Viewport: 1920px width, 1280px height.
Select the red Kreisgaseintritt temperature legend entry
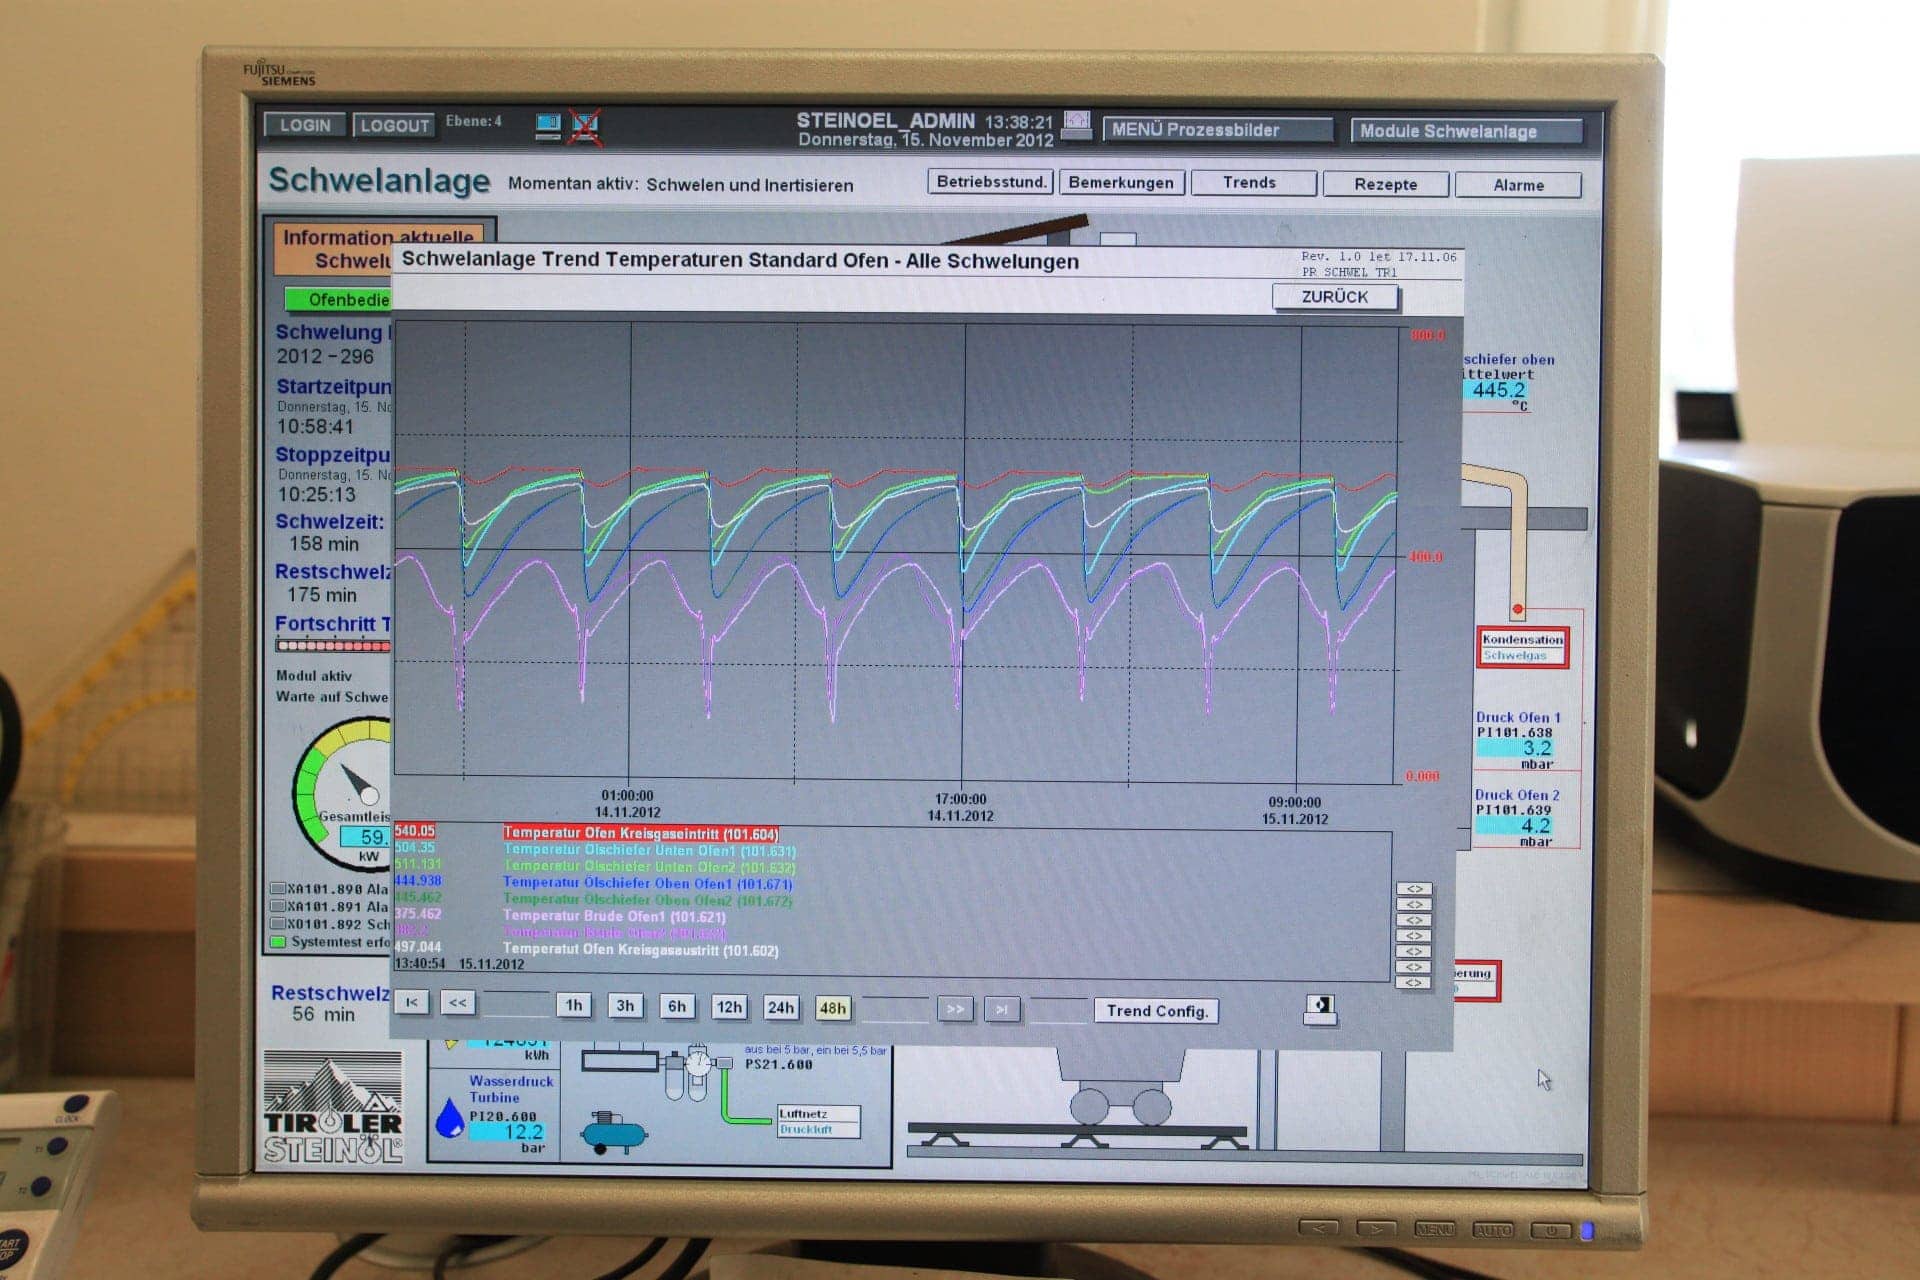click(640, 833)
